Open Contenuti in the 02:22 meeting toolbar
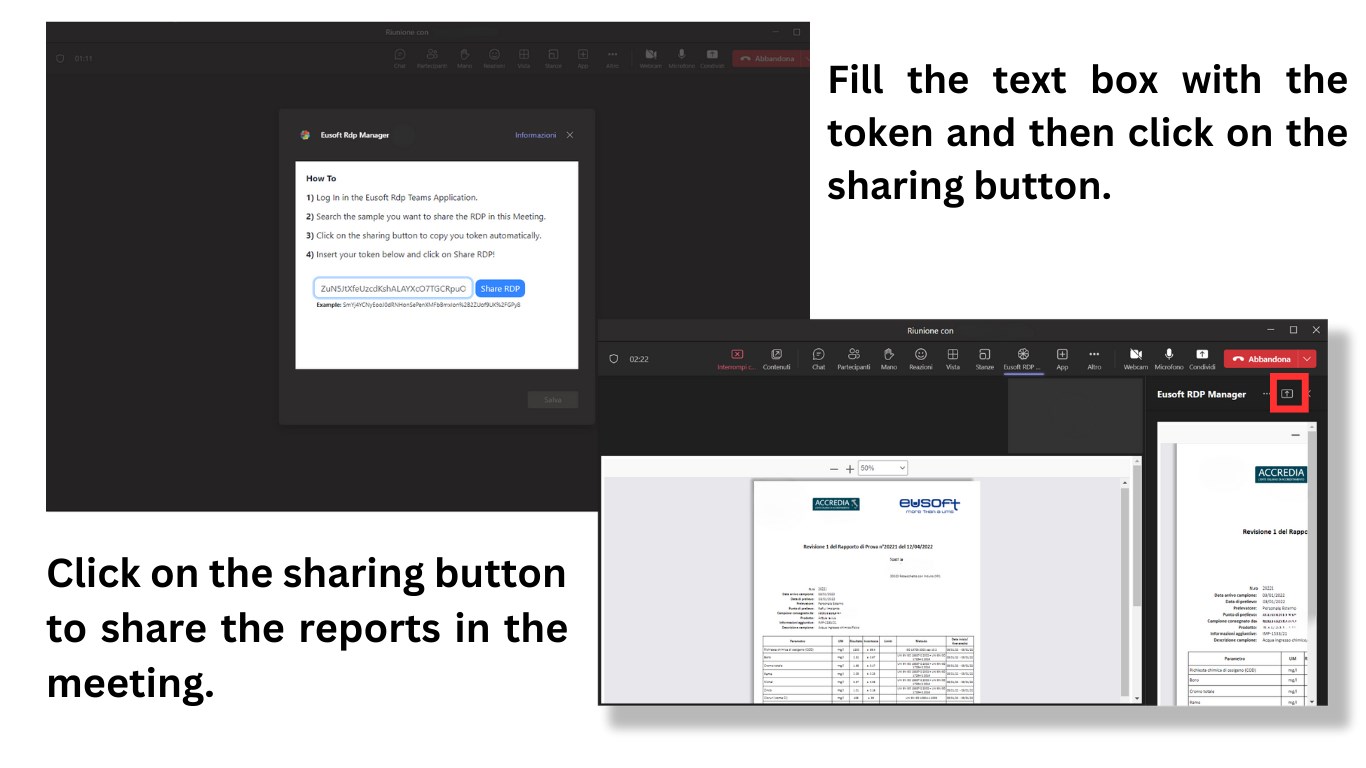The height and width of the screenshot is (768, 1366). tap(776, 359)
